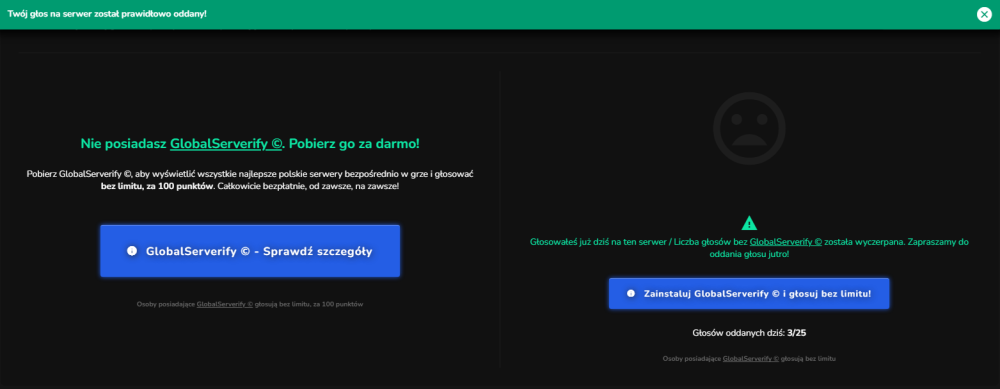Close the green vote confirmation banner
The height and width of the screenshot is (389, 1000).
[x=984, y=14]
